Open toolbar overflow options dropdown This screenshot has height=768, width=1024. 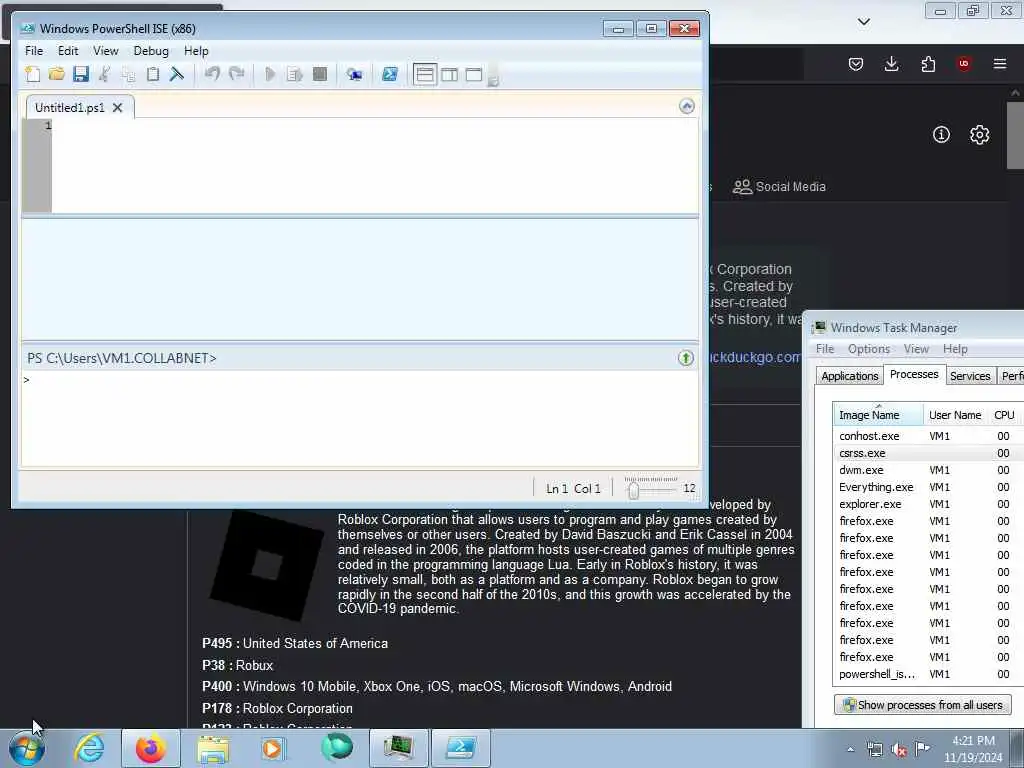[x=494, y=80]
